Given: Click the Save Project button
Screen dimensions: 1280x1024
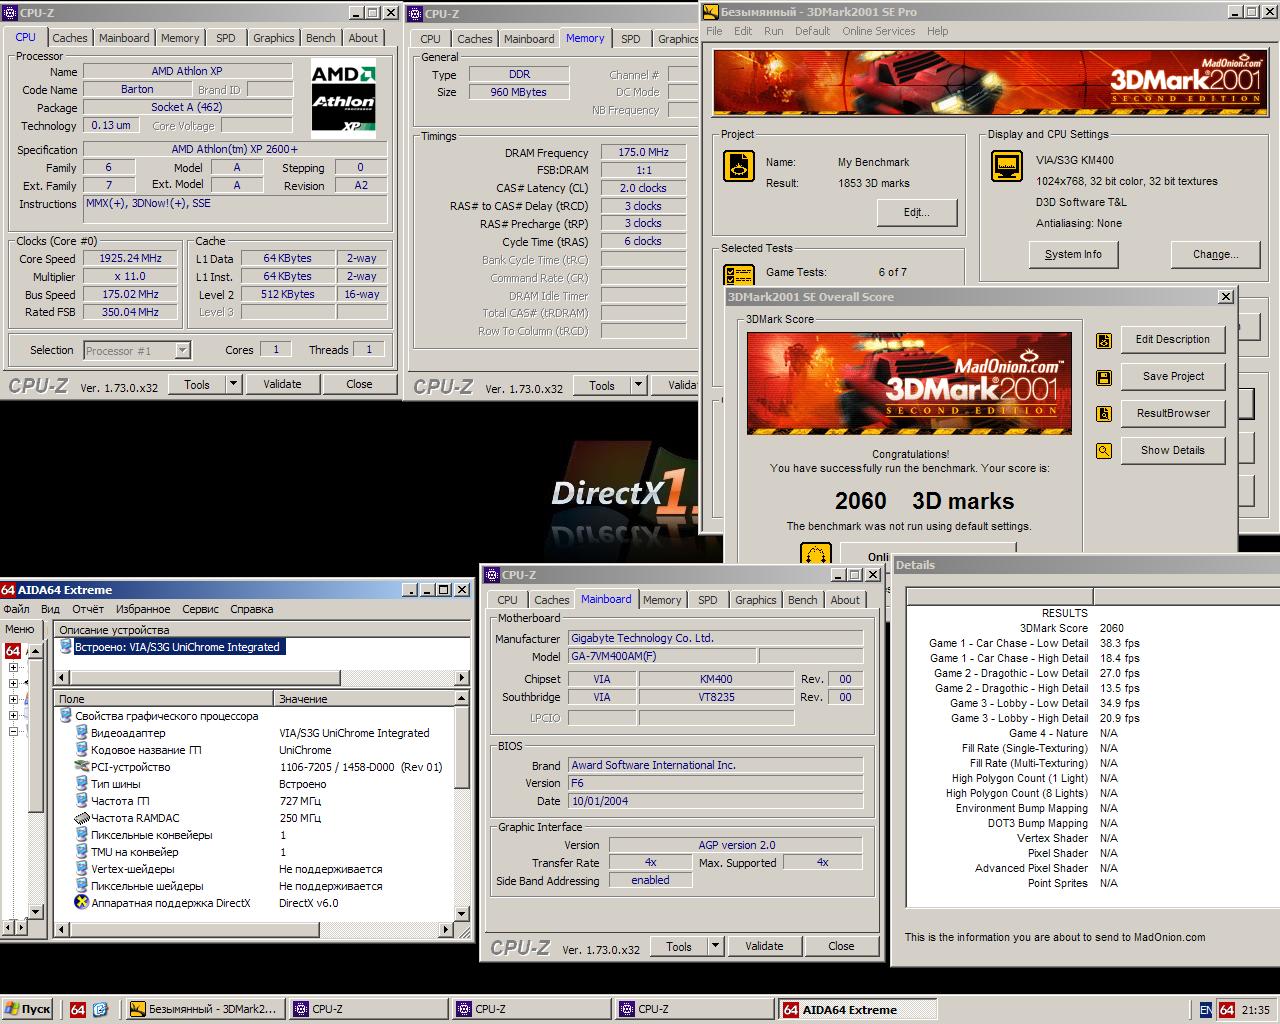Looking at the screenshot, I should click(1172, 377).
